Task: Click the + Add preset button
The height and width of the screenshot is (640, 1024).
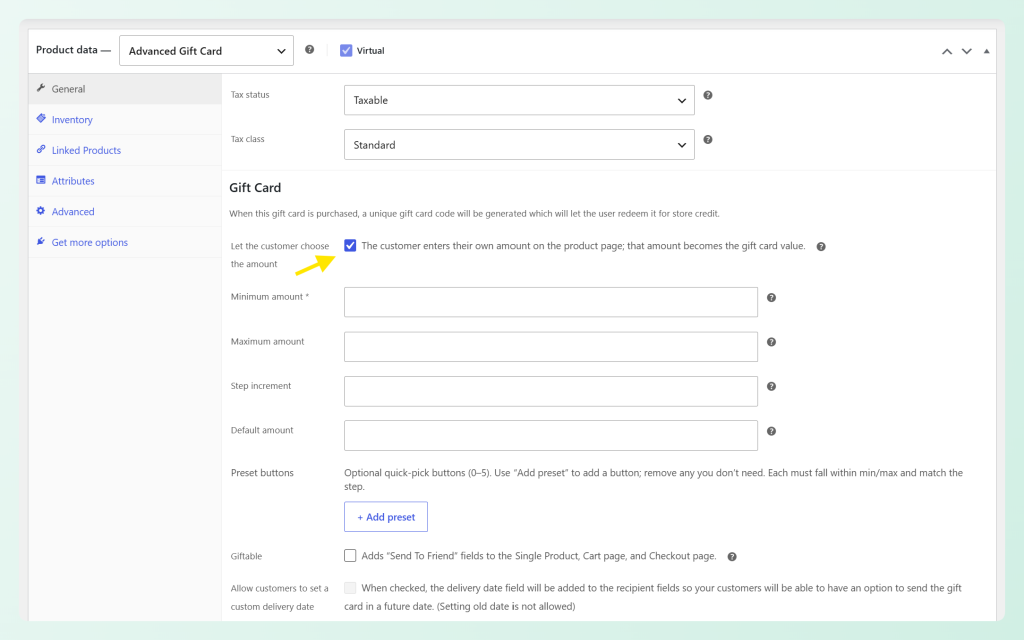Action: [x=386, y=517]
